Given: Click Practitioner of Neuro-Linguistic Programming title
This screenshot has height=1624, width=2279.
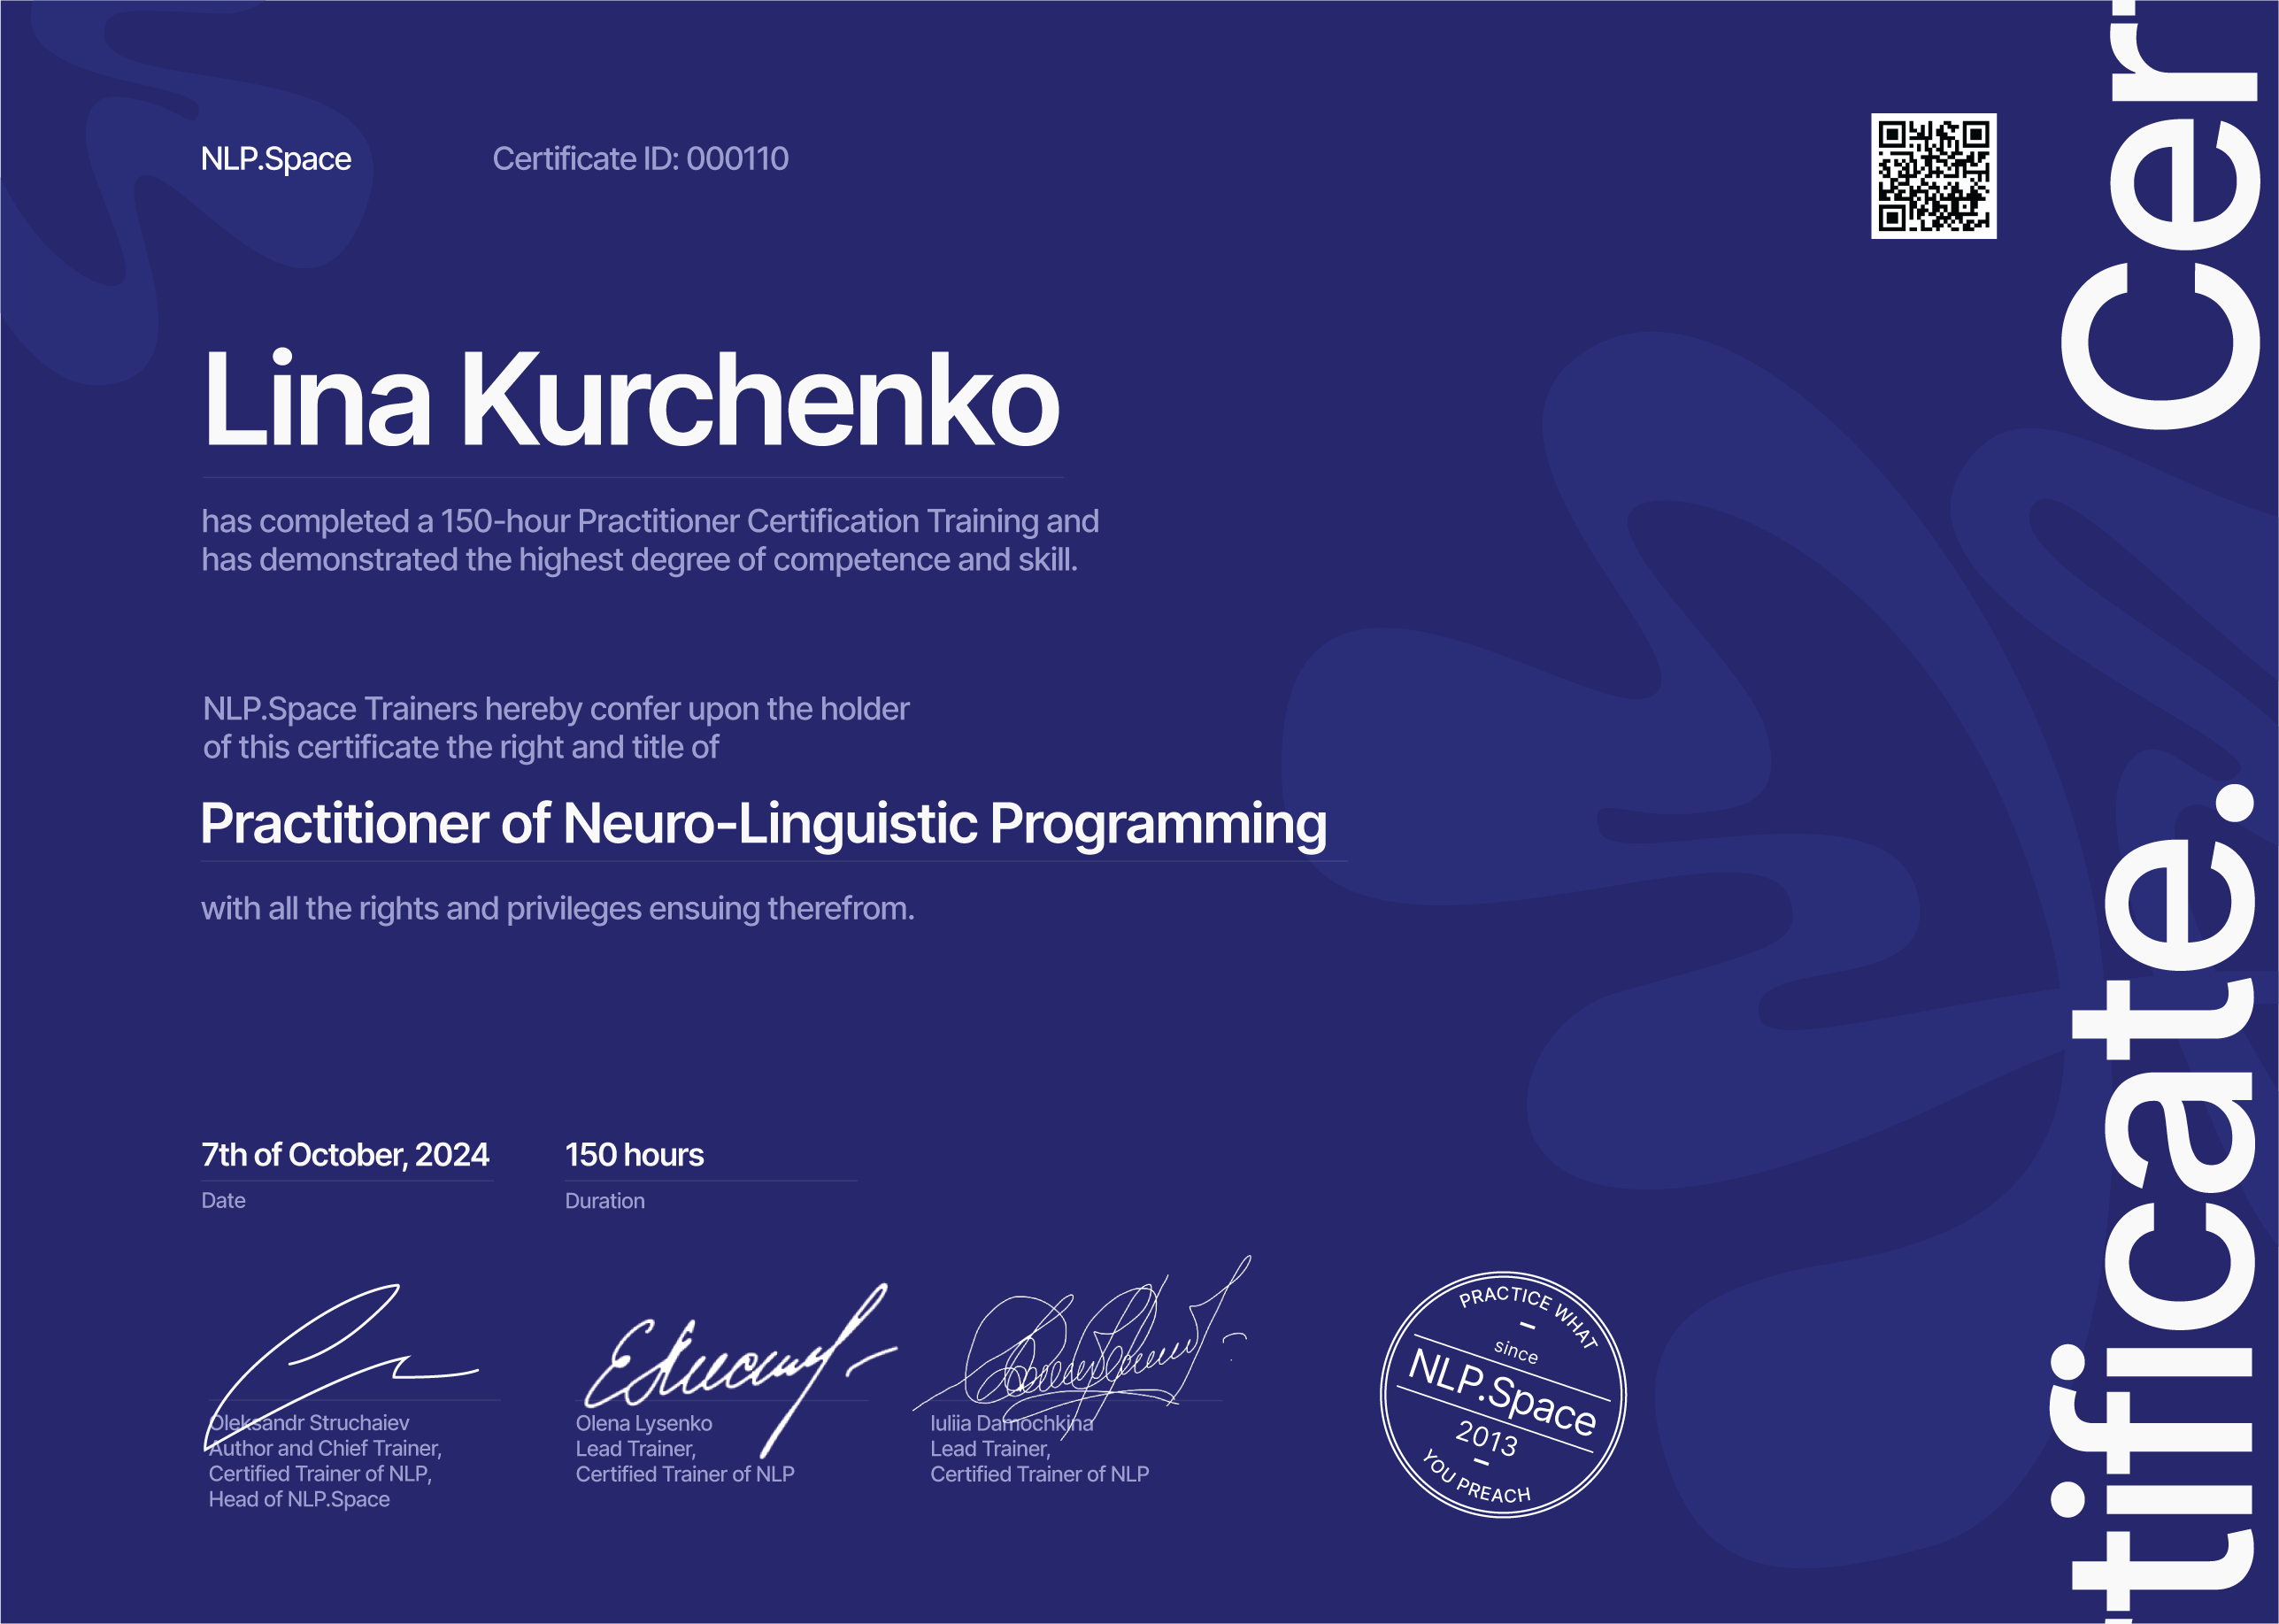Looking at the screenshot, I should click(x=763, y=824).
